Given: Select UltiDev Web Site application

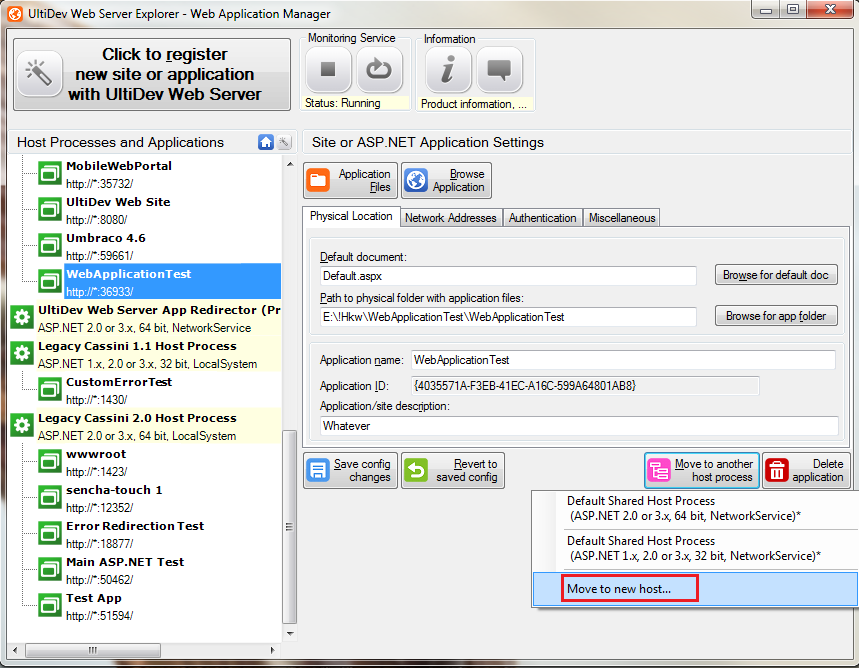Looking at the screenshot, I should pos(118,210).
